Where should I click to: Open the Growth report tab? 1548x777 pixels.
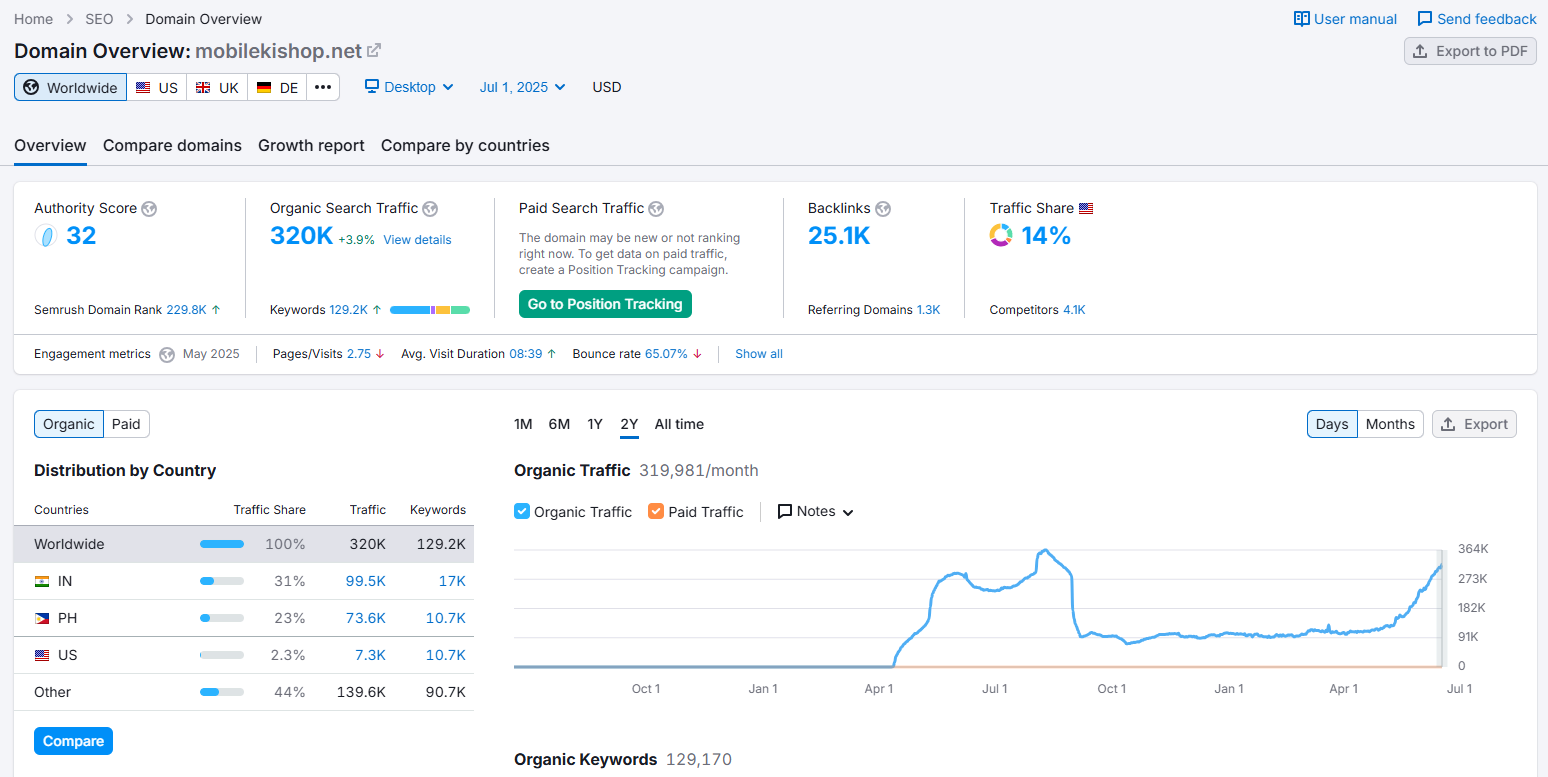tap(311, 145)
